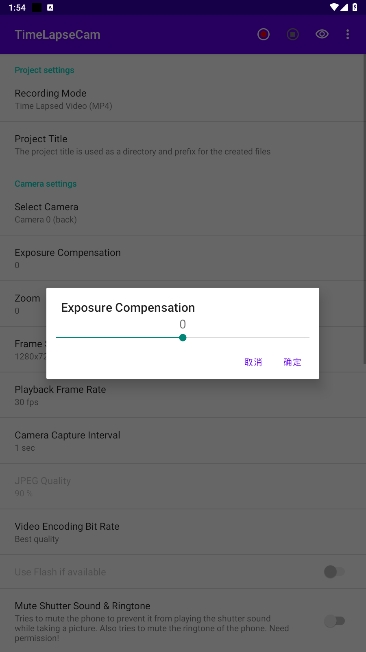Open Video Encoding Bit Rate setting
The height and width of the screenshot is (652, 366).
coord(182,532)
